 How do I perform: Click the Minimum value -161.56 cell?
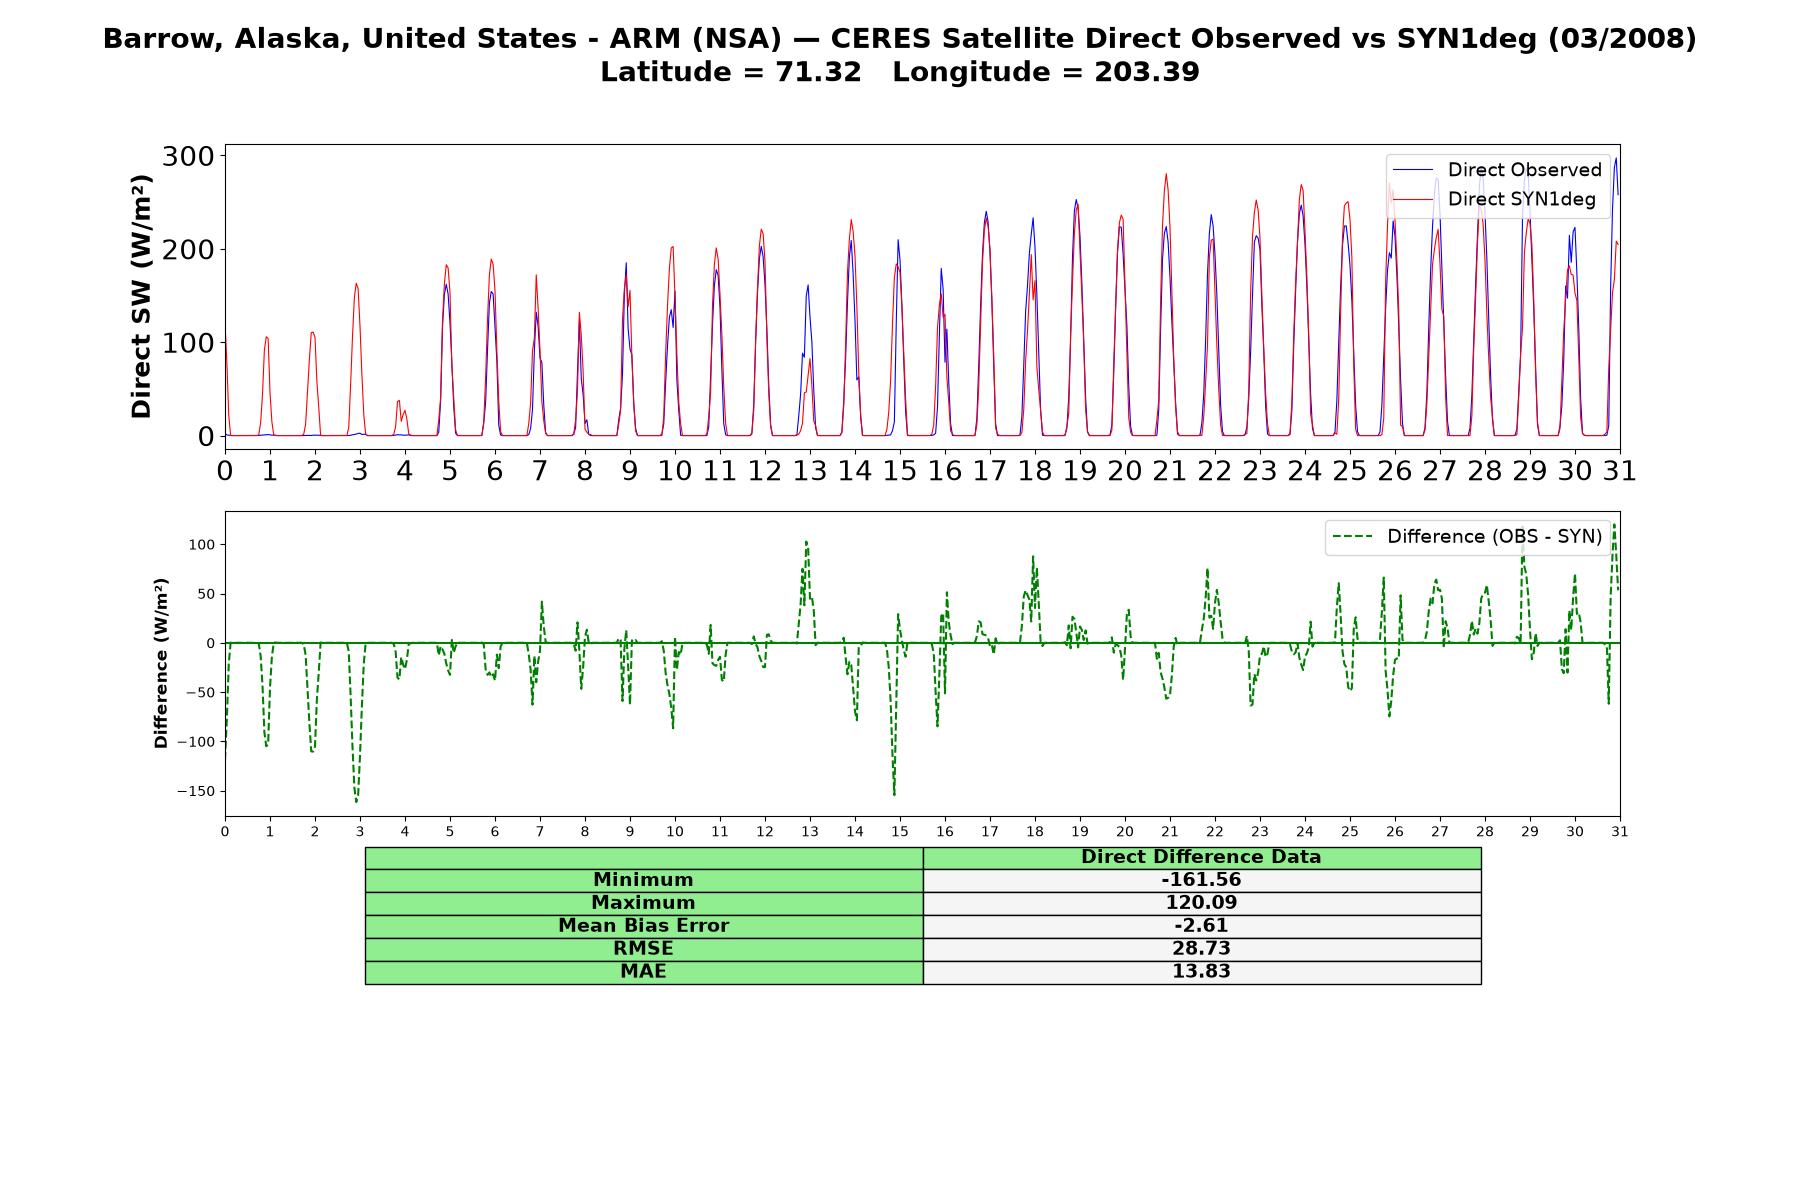point(1202,880)
